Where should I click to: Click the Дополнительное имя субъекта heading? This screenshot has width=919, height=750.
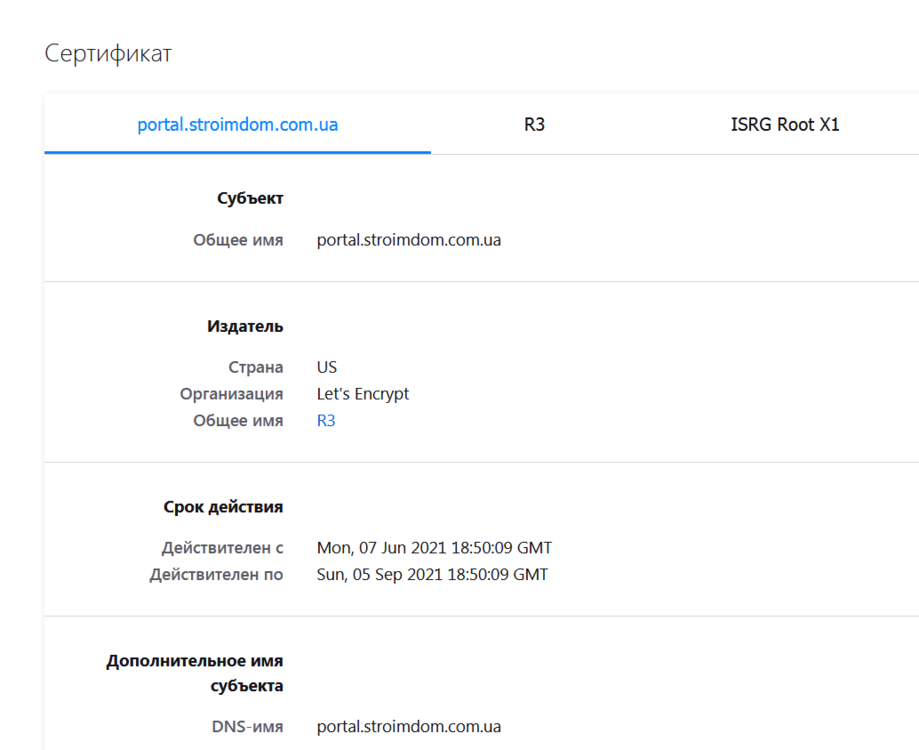(195, 673)
